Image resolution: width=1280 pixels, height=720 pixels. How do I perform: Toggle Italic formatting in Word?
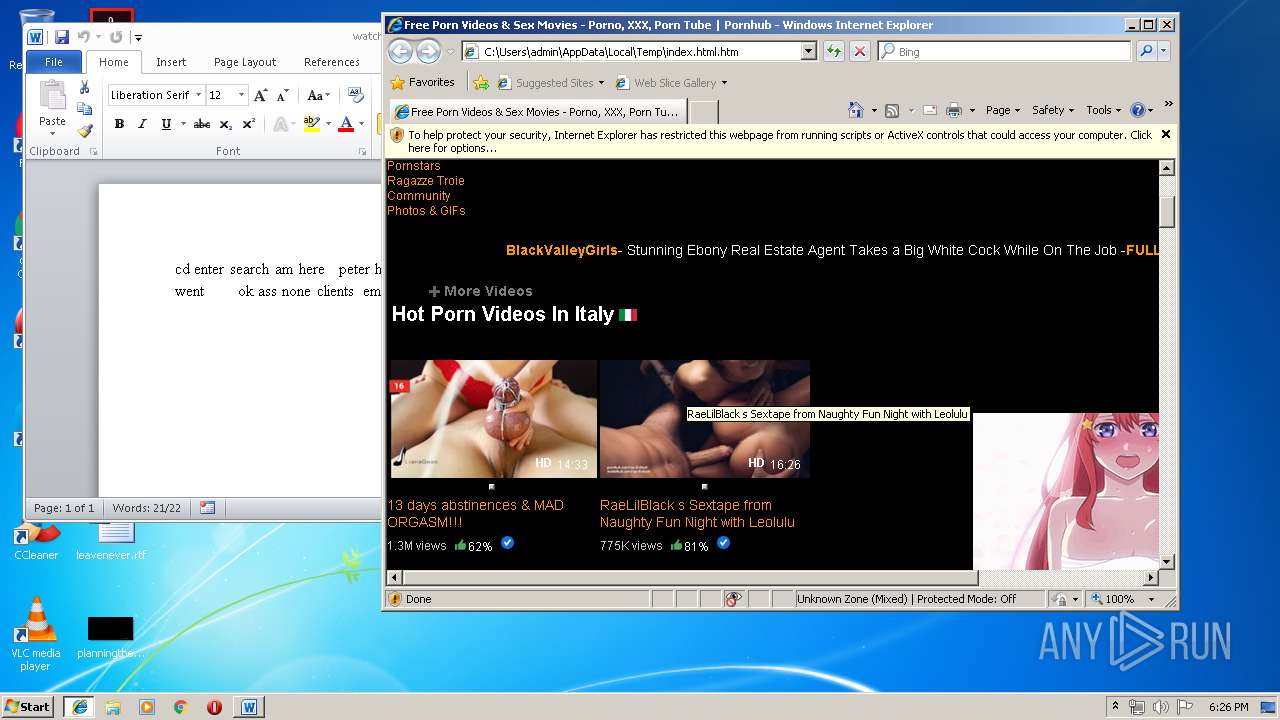(142, 124)
